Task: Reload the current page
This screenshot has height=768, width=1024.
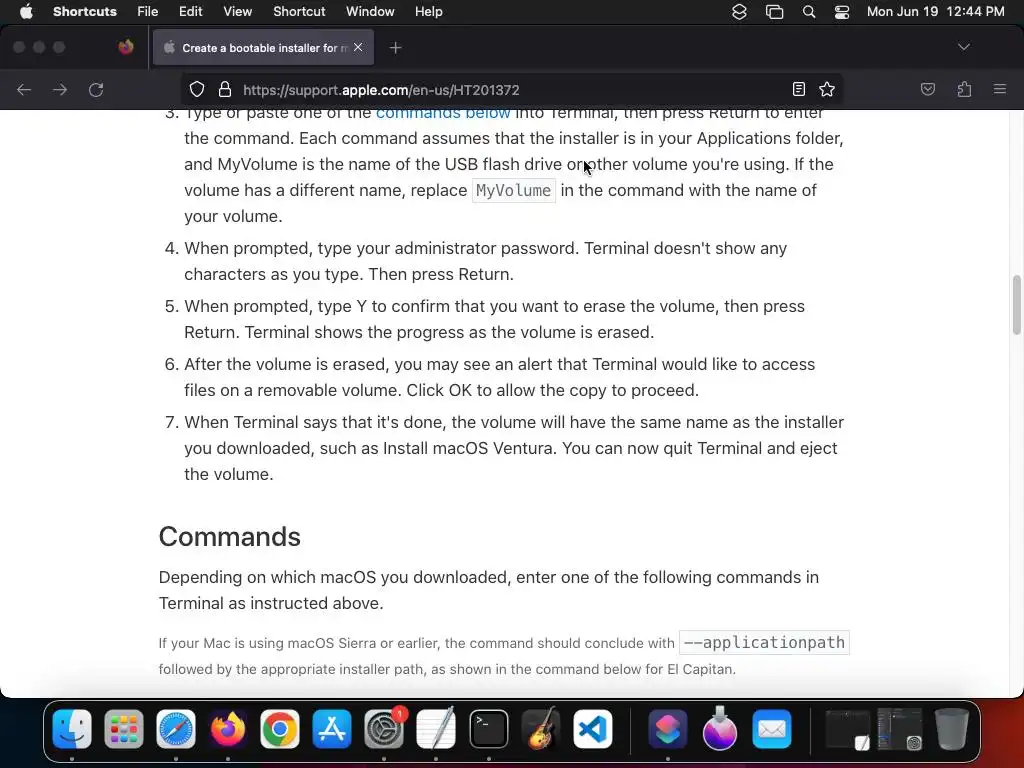Action: tap(96, 89)
